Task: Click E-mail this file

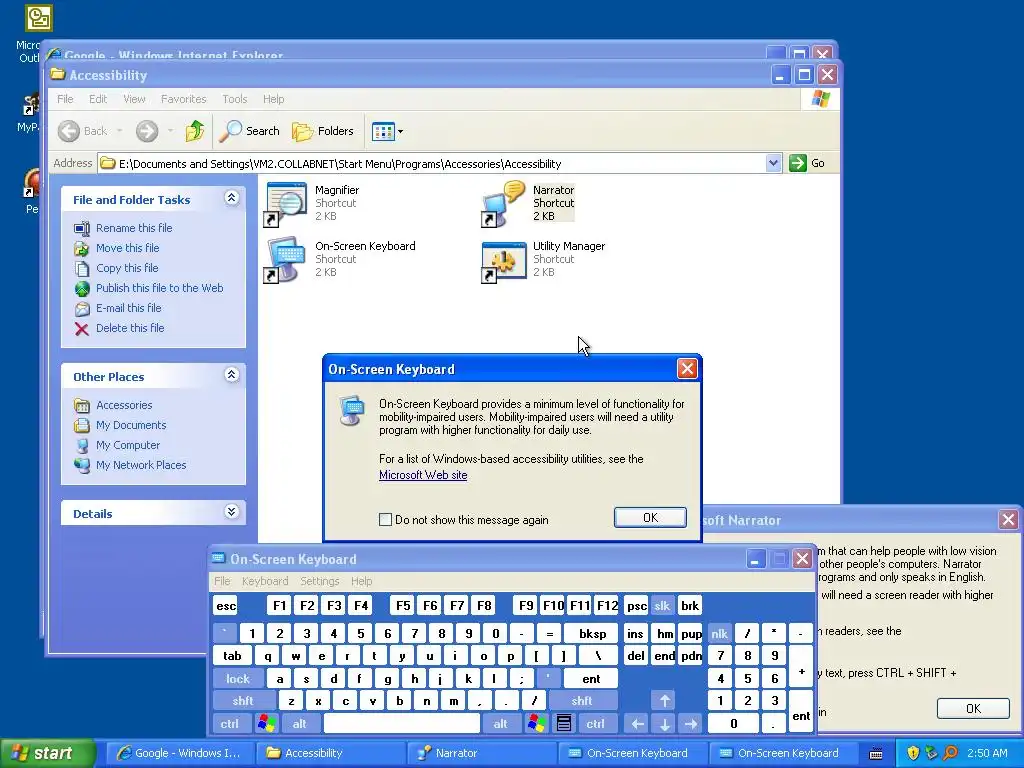Action: click(x=129, y=308)
